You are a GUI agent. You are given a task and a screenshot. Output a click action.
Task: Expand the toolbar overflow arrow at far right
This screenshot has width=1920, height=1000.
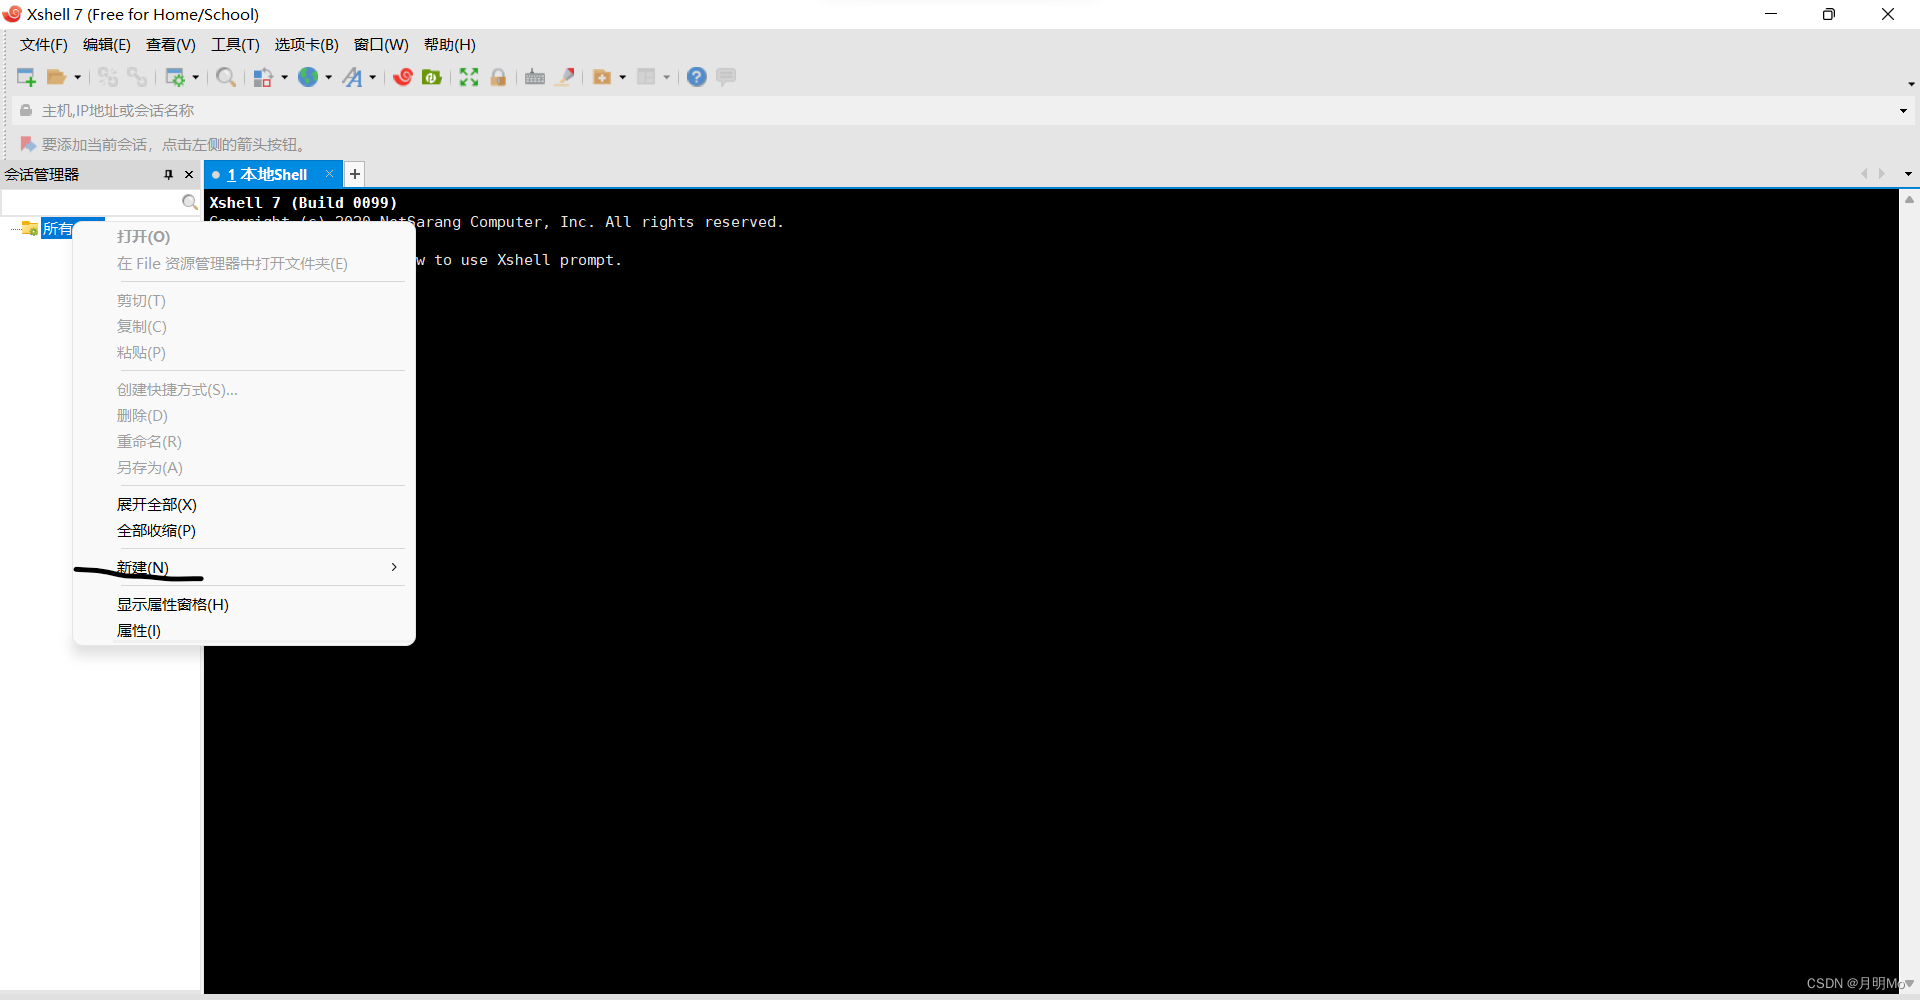coord(1911,84)
